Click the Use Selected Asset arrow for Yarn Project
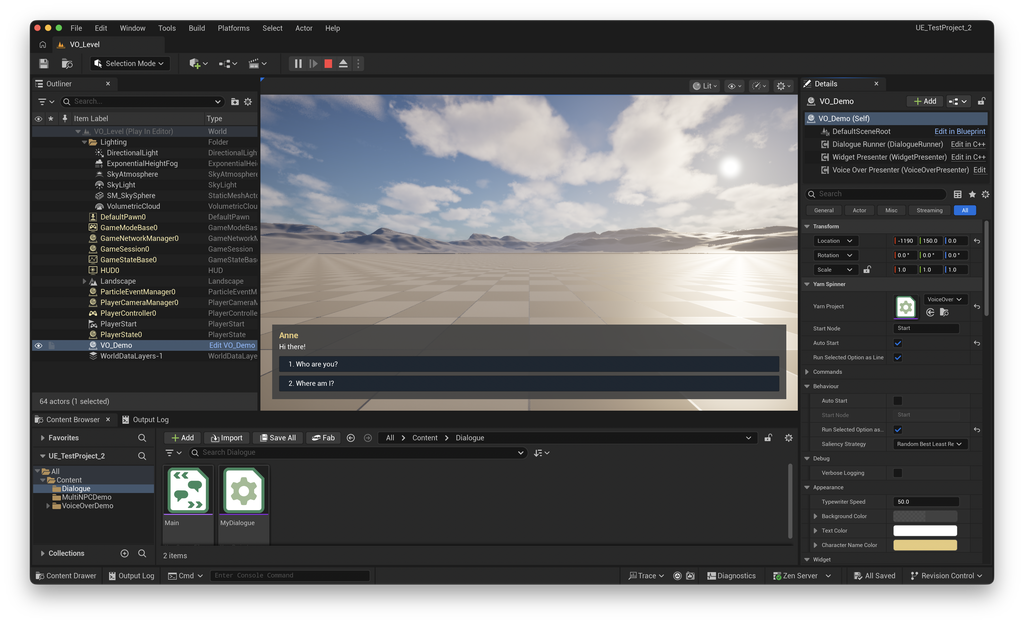1024x624 pixels. coord(930,313)
